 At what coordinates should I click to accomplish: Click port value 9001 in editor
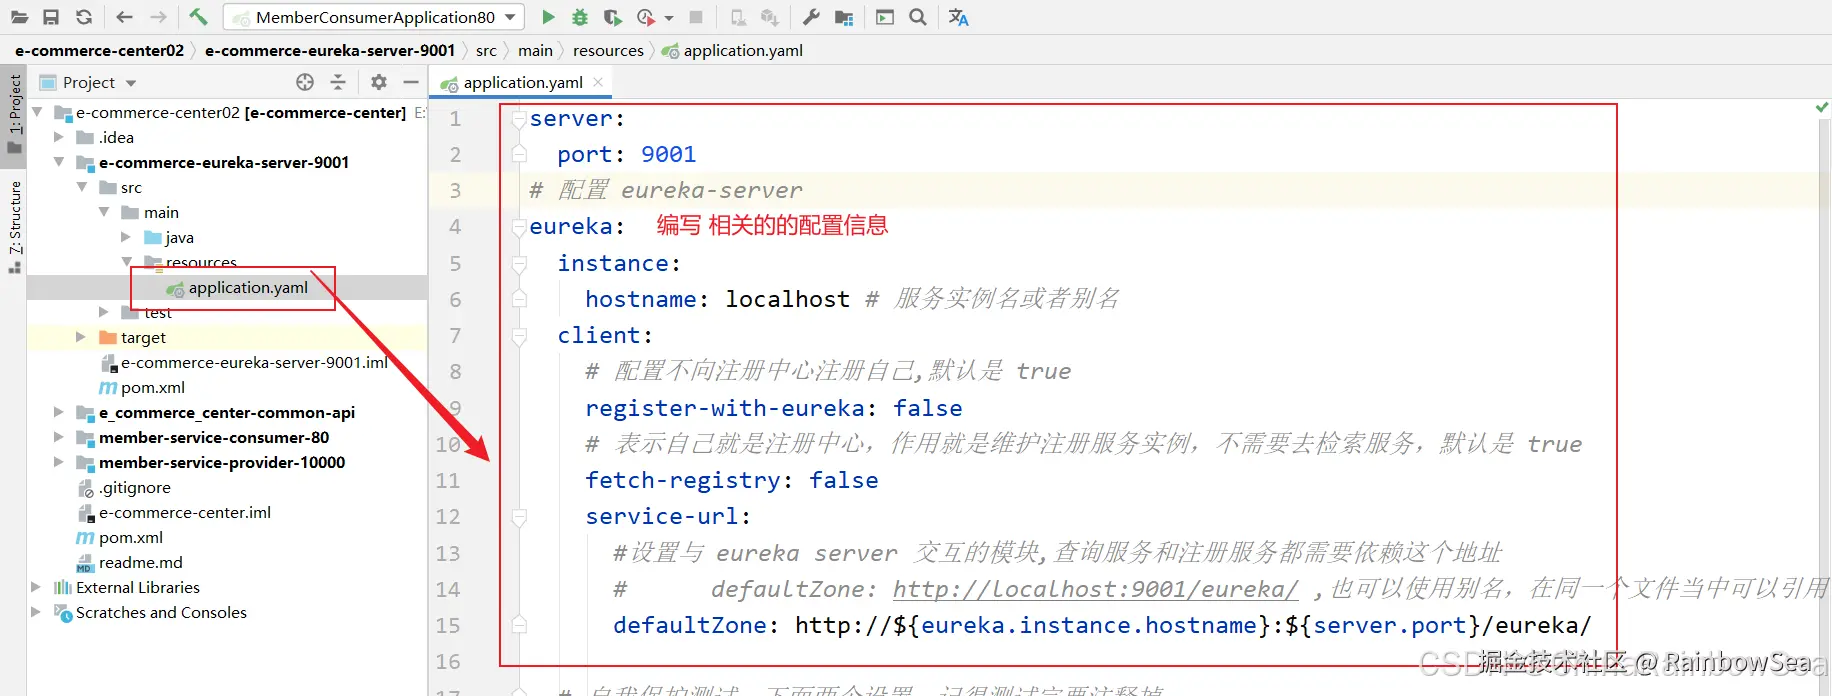(668, 154)
